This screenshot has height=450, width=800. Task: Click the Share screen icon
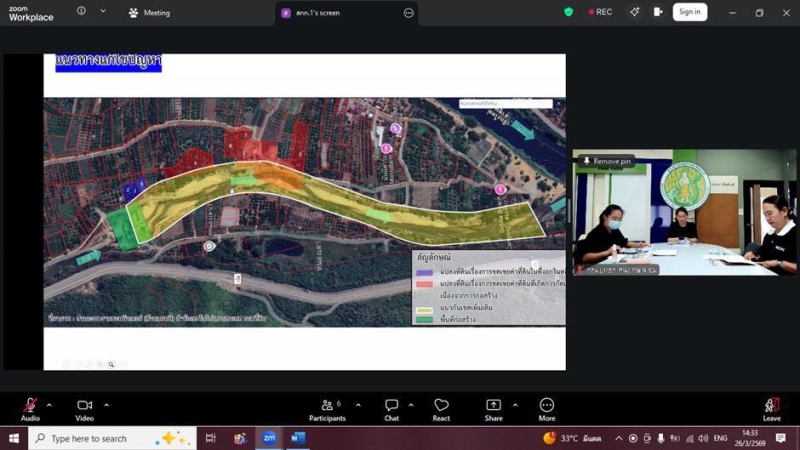494,405
